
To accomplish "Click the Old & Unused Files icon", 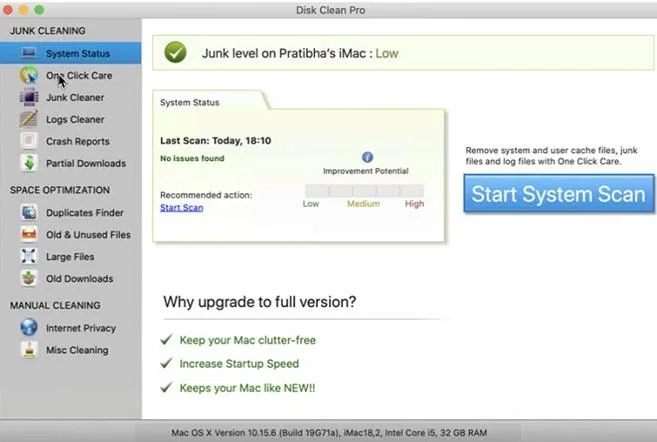I will pos(29,234).
